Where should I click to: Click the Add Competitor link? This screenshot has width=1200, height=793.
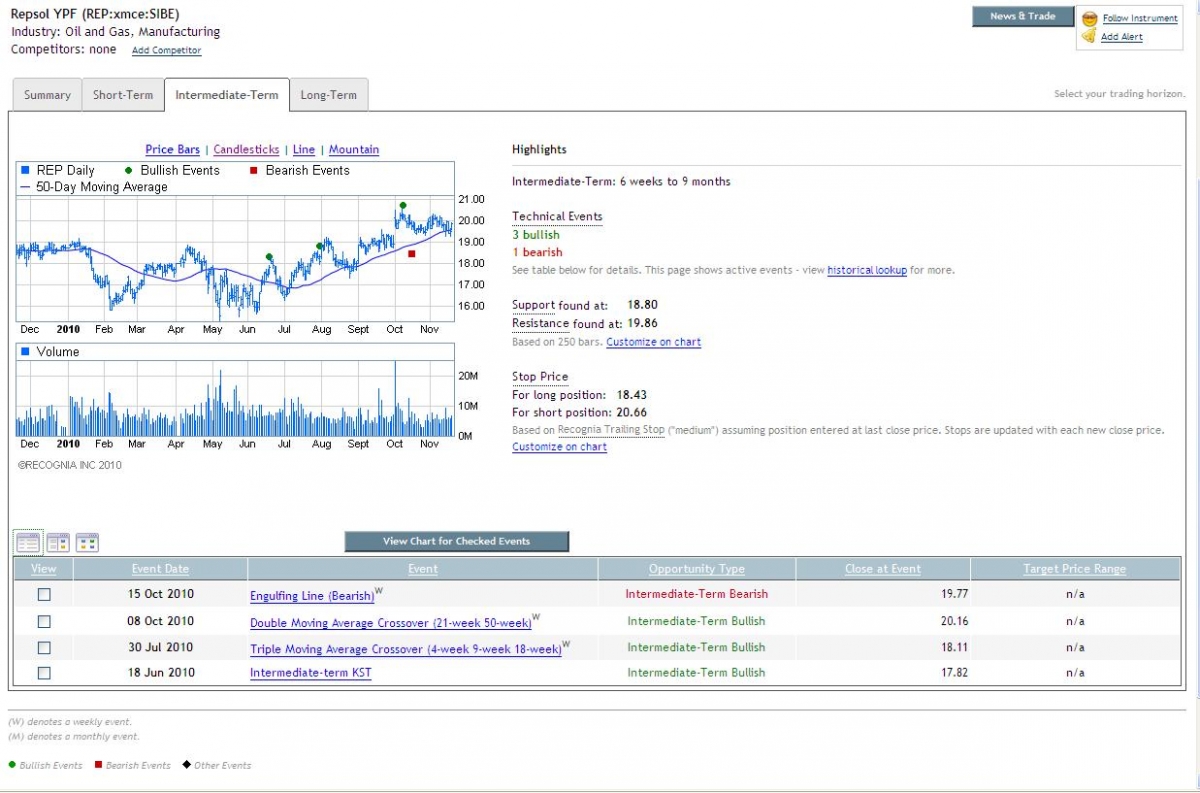166,51
